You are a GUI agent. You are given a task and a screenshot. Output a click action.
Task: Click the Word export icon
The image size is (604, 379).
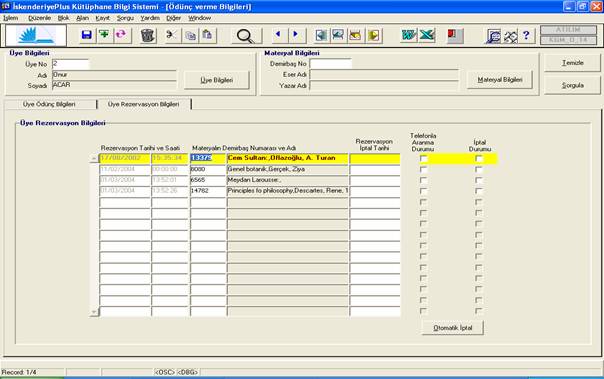point(409,35)
